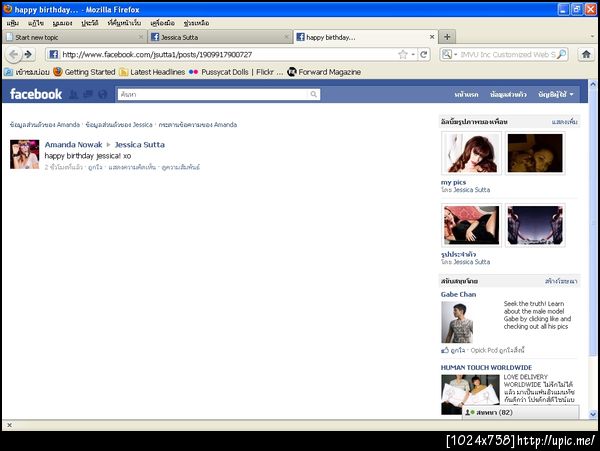Image resolution: width=600 pixels, height=451 pixels.
Task: Open Pussycat Dolls Flickr bookmark
Action: pos(236,72)
